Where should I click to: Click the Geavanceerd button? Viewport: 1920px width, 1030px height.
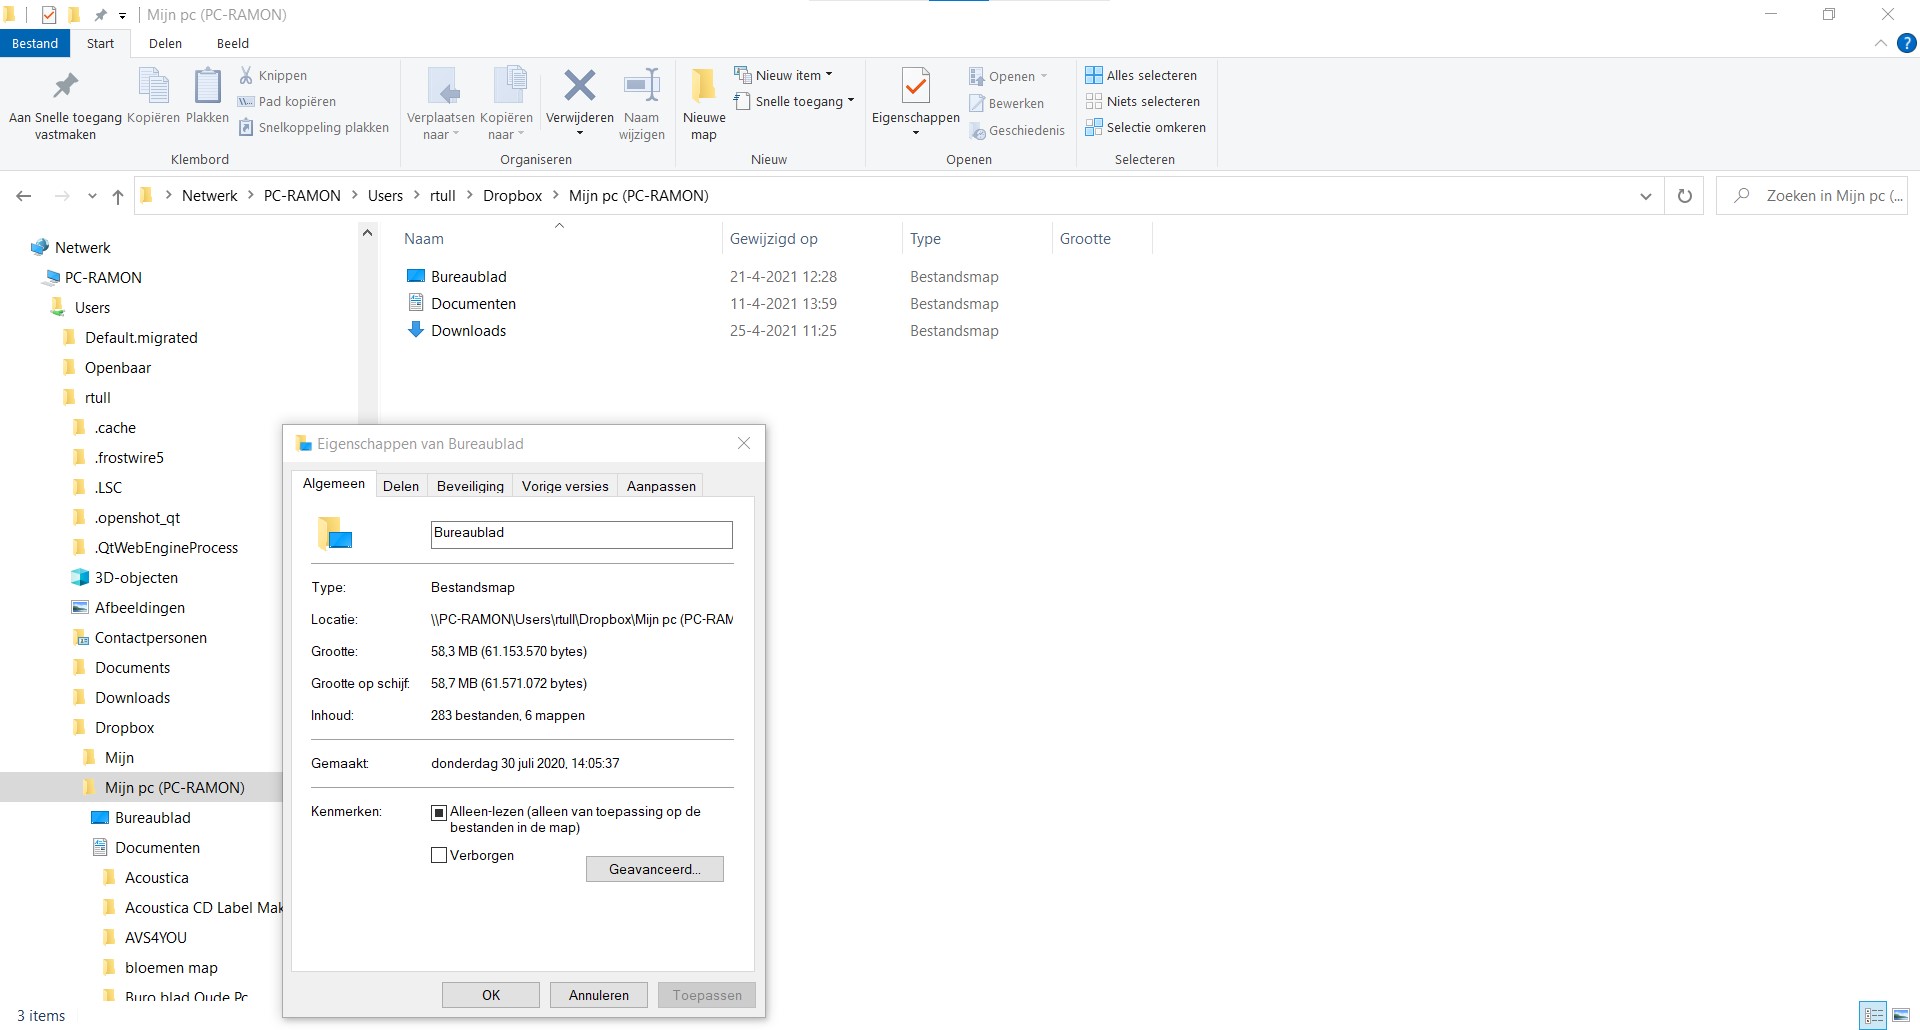click(x=655, y=869)
